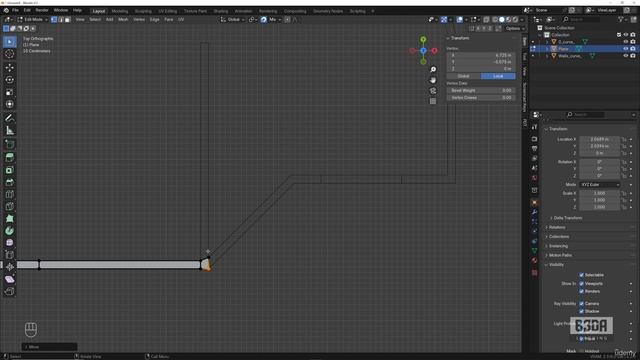640x360 pixels.
Task: Pick the Edge Slide tool
Action: point(9,255)
